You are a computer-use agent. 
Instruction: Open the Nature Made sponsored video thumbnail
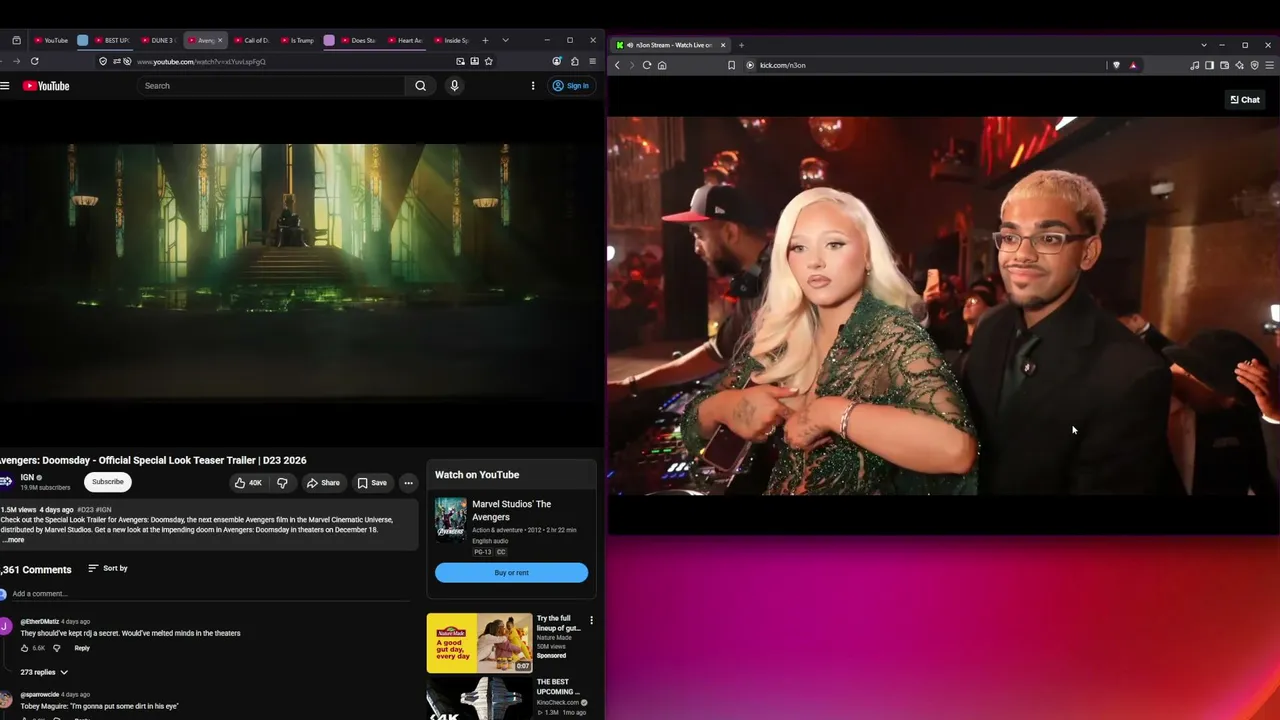tap(480, 643)
